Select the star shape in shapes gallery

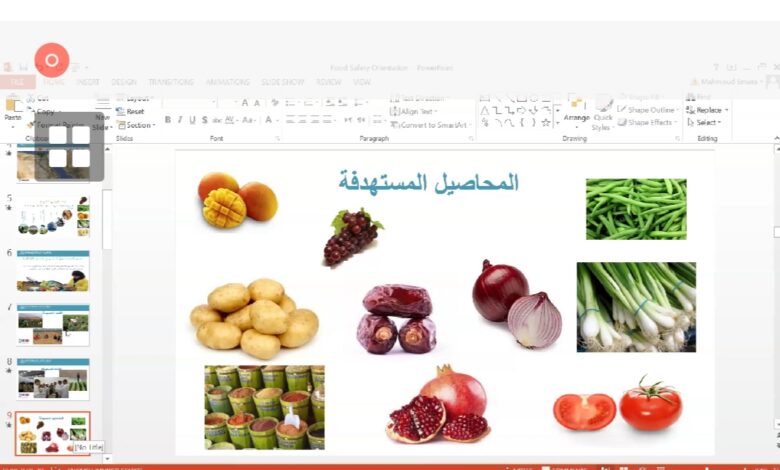pyautogui.click(x=545, y=122)
